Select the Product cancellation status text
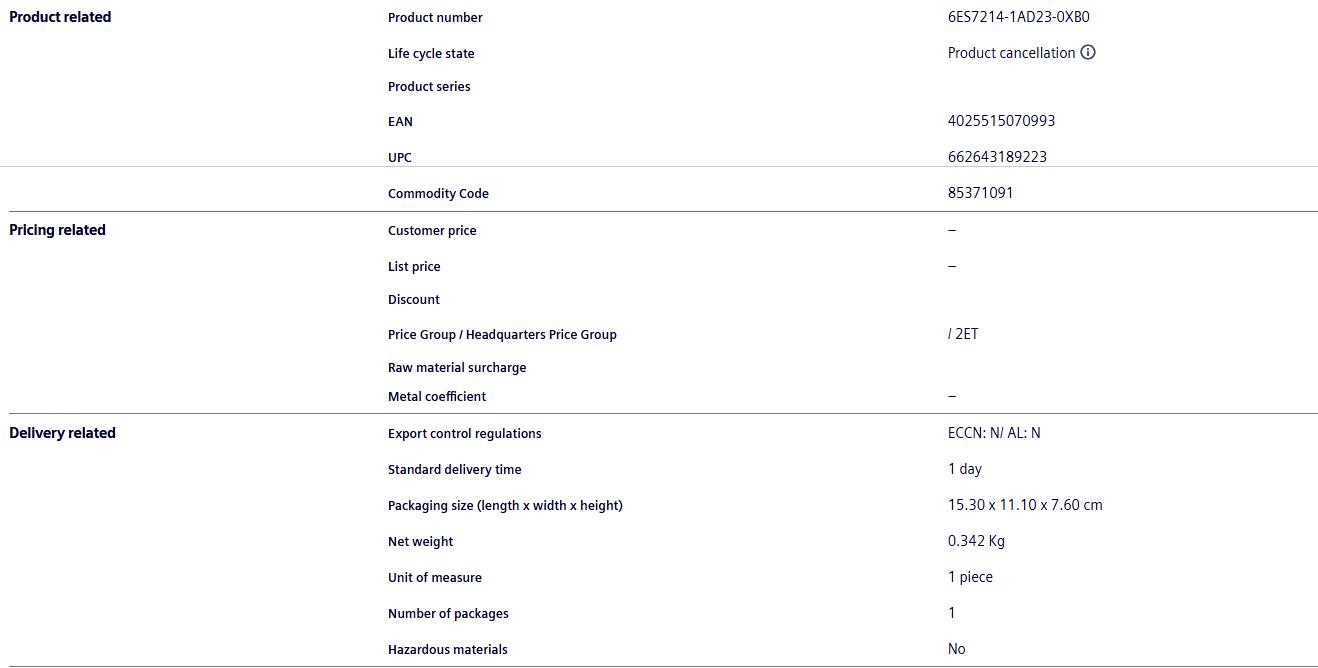Viewport: 1318px width, 668px height. point(1011,53)
